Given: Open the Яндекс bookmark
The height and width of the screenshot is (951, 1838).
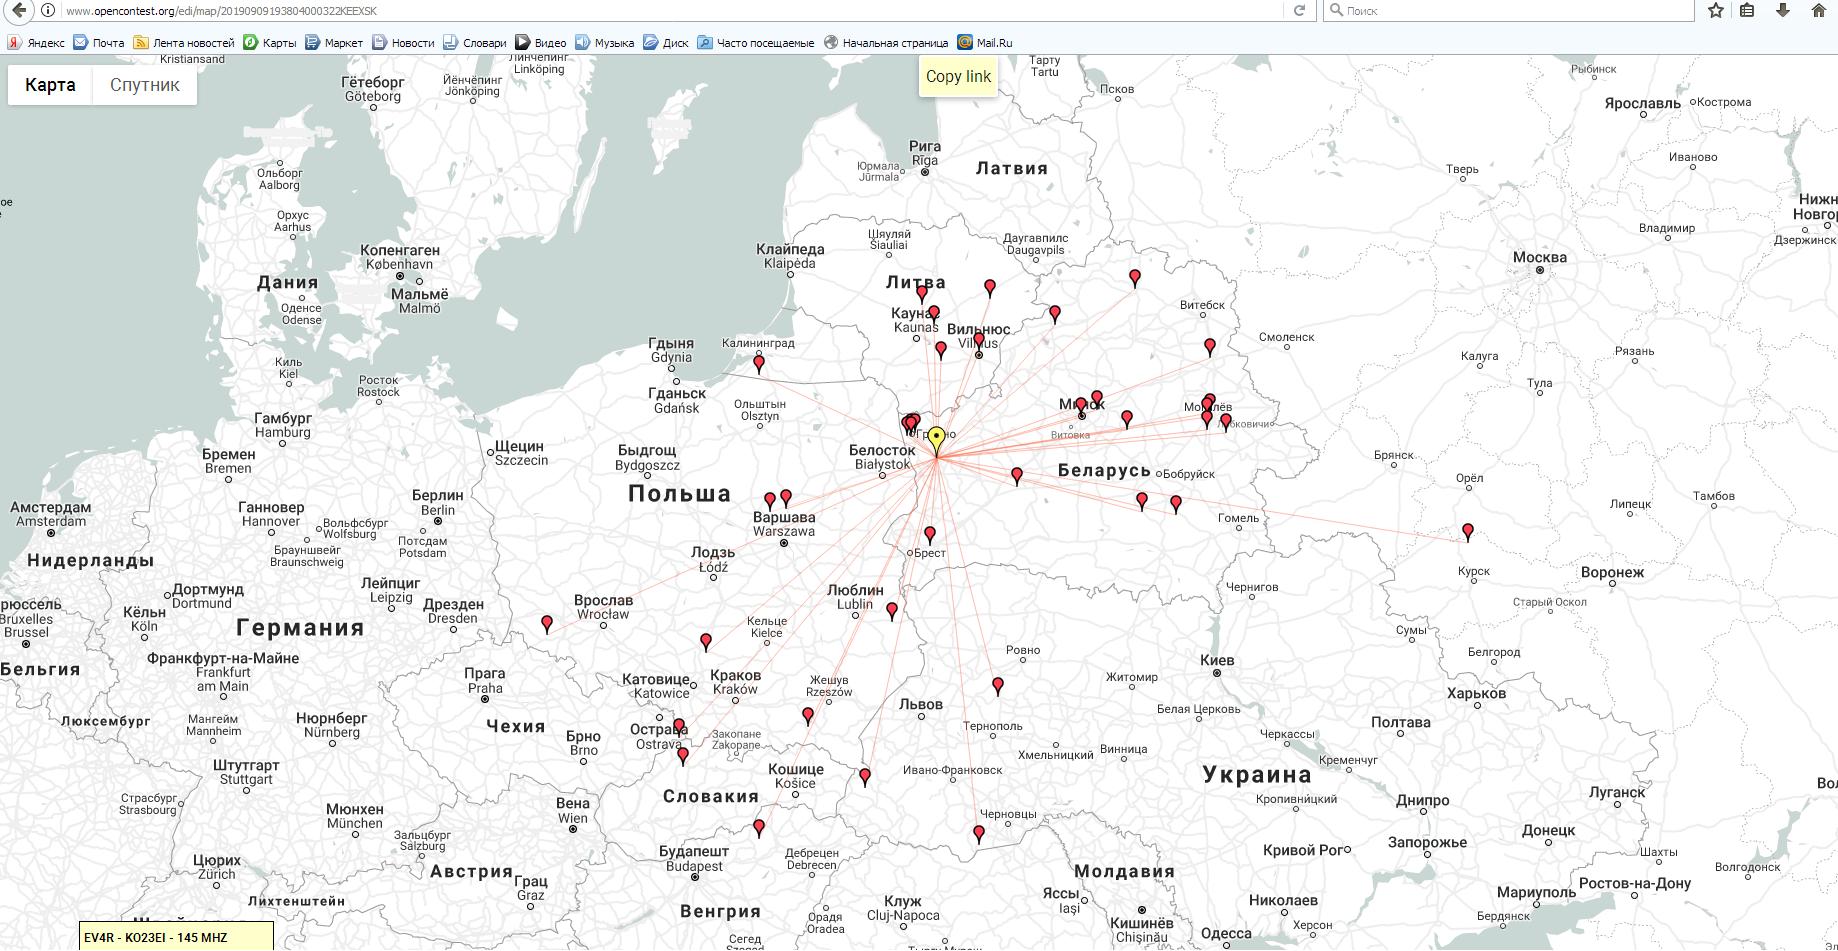Looking at the screenshot, I should [x=37, y=43].
